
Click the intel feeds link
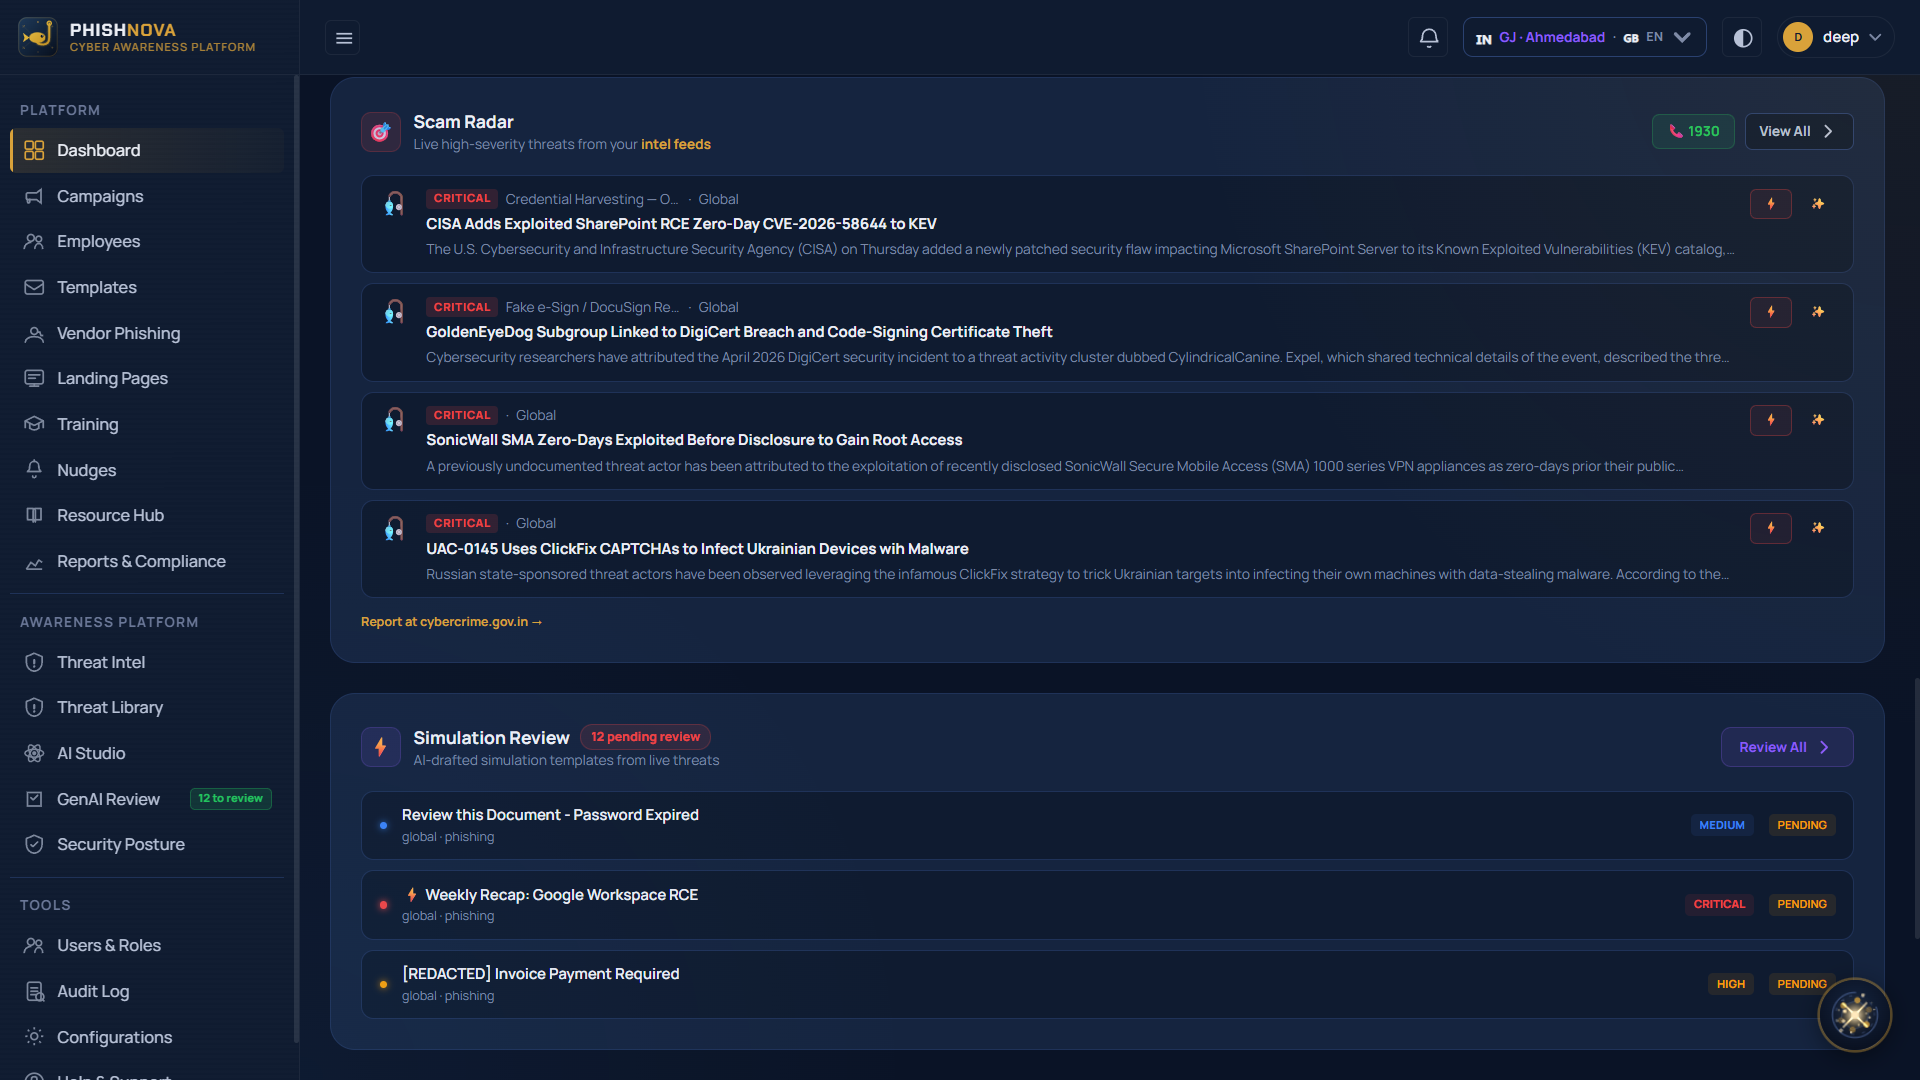pyautogui.click(x=676, y=144)
